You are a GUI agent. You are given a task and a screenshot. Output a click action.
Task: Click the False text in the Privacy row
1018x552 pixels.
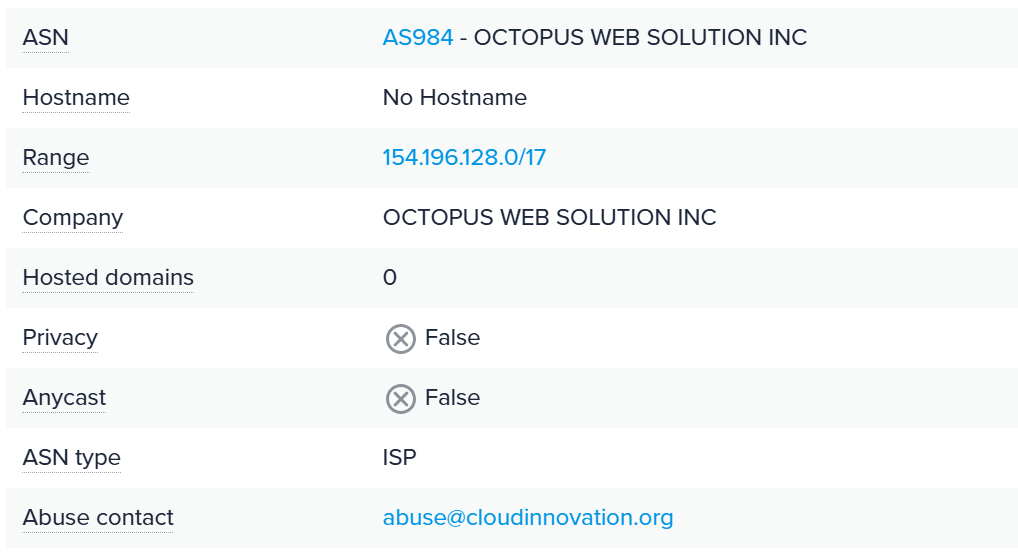point(452,338)
